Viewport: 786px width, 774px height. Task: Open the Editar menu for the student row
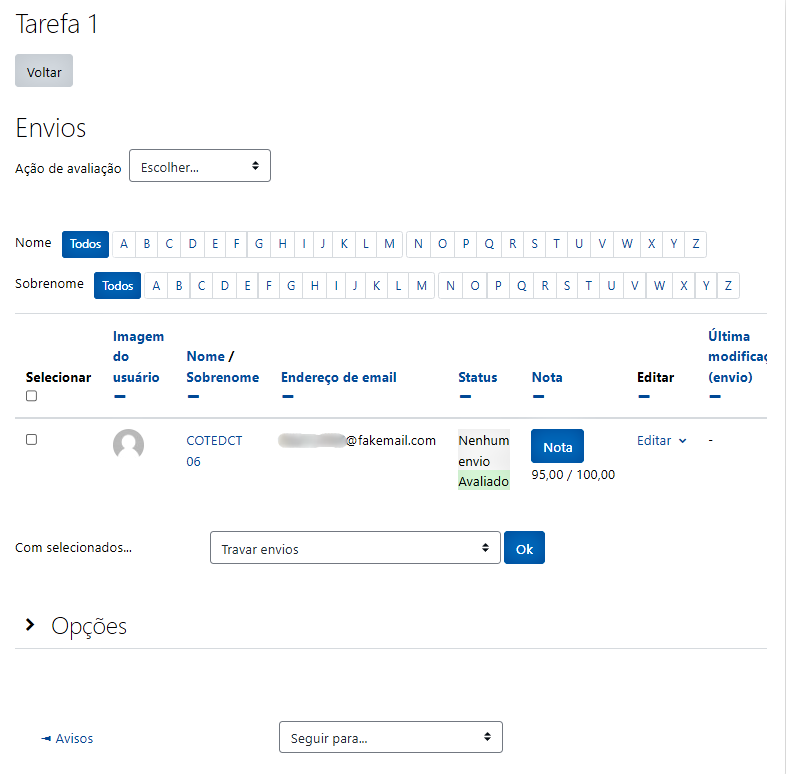(x=662, y=441)
